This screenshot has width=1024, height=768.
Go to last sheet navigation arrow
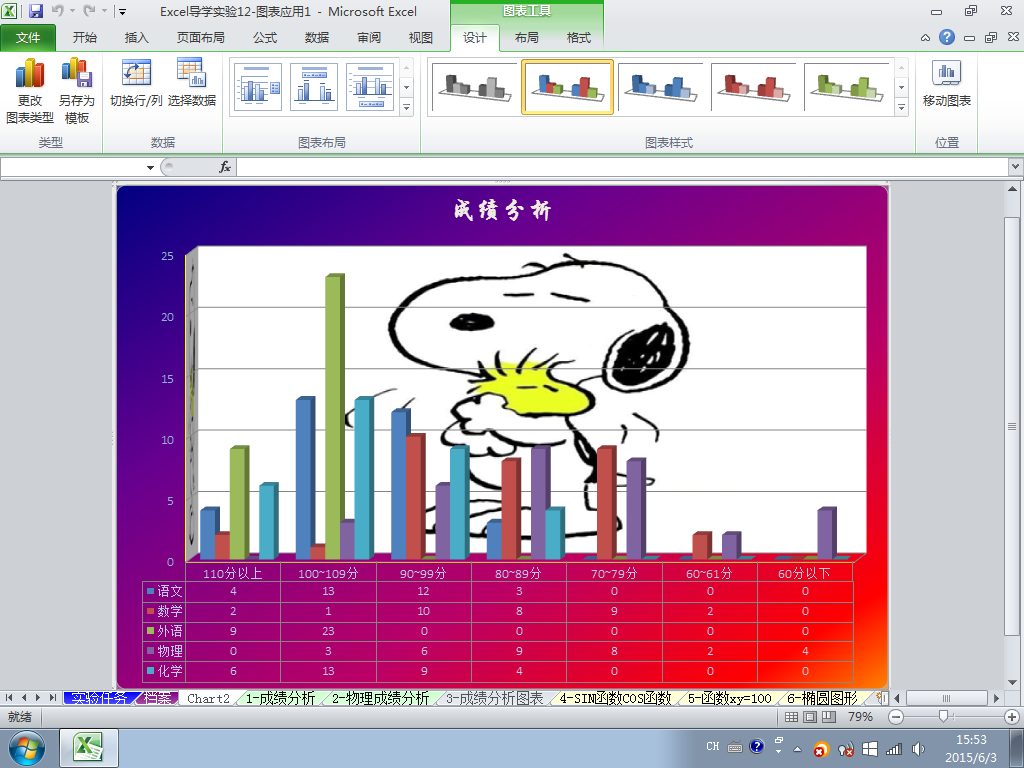point(53,698)
